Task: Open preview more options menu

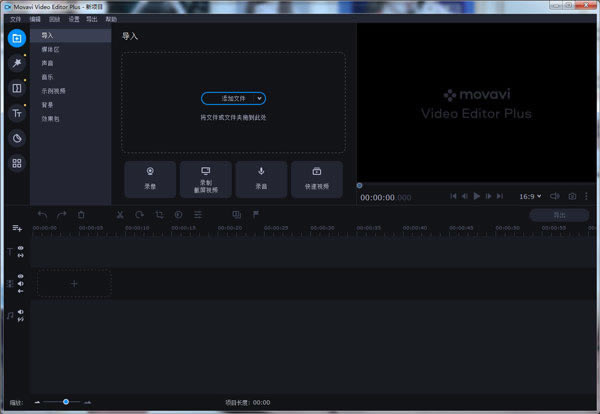Action: click(587, 196)
